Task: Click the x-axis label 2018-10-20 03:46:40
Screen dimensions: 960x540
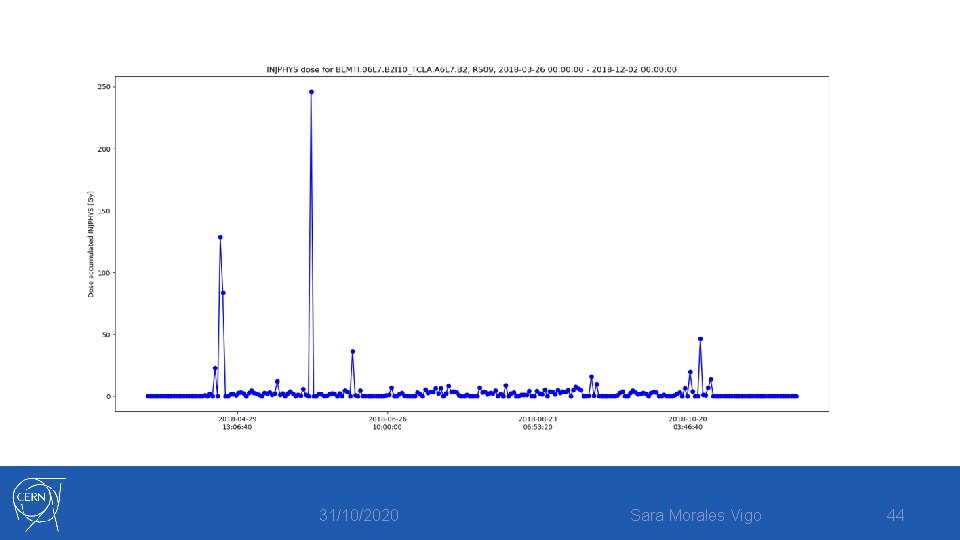Action: [688, 423]
